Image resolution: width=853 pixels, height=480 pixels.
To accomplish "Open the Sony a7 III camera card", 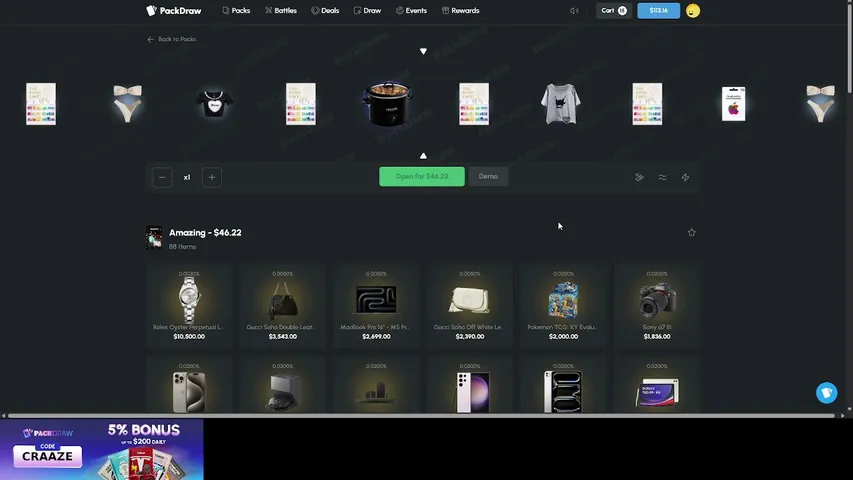I will coord(657,305).
